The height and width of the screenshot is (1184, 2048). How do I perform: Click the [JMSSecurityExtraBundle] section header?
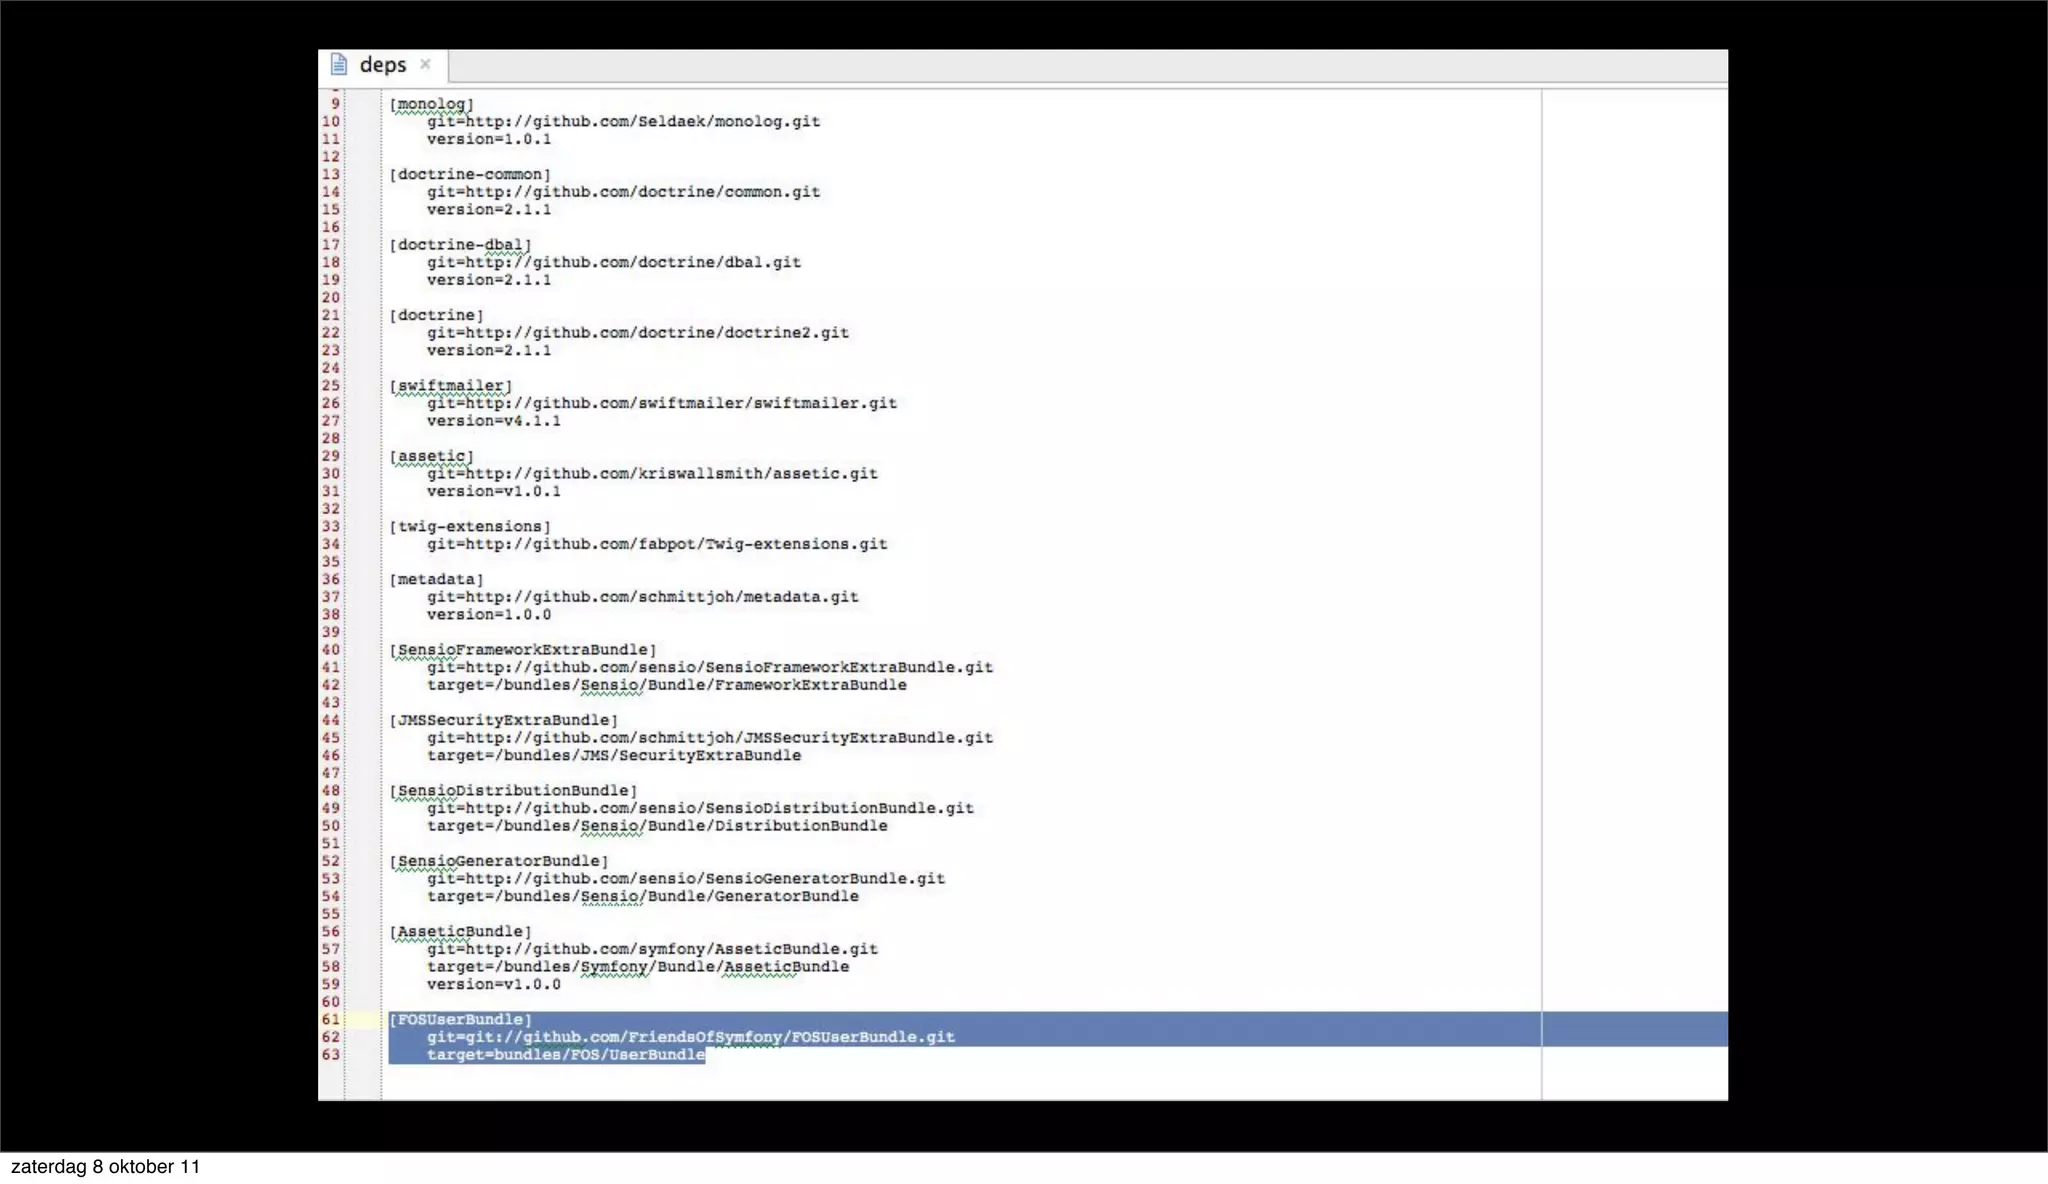tap(503, 721)
